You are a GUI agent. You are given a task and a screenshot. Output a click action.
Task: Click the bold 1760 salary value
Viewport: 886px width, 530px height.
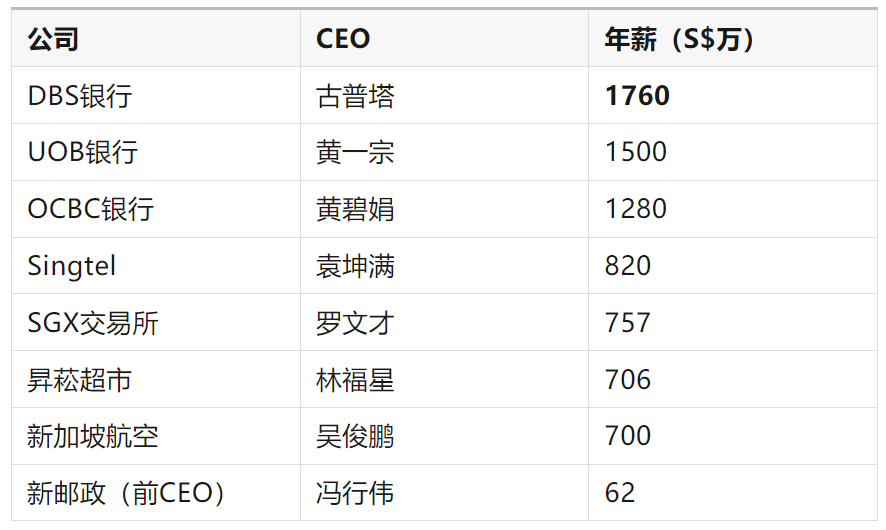(x=637, y=95)
